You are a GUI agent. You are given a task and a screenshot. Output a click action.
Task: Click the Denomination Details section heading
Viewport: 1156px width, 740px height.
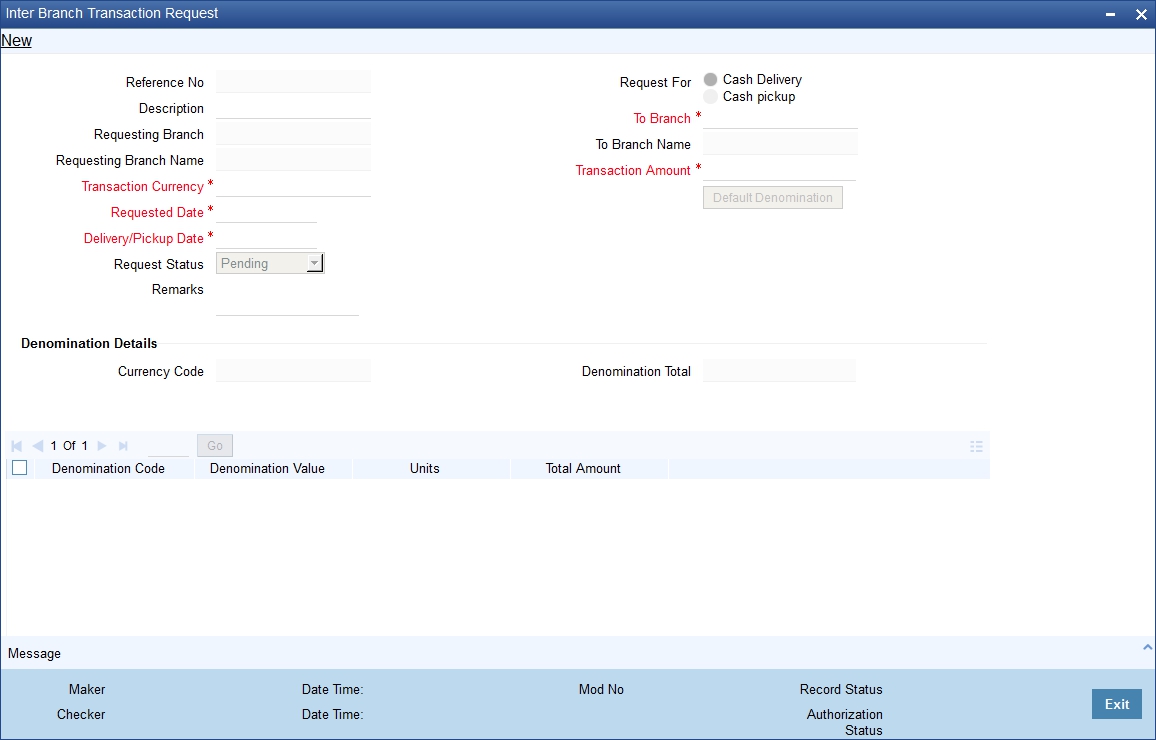(89, 343)
